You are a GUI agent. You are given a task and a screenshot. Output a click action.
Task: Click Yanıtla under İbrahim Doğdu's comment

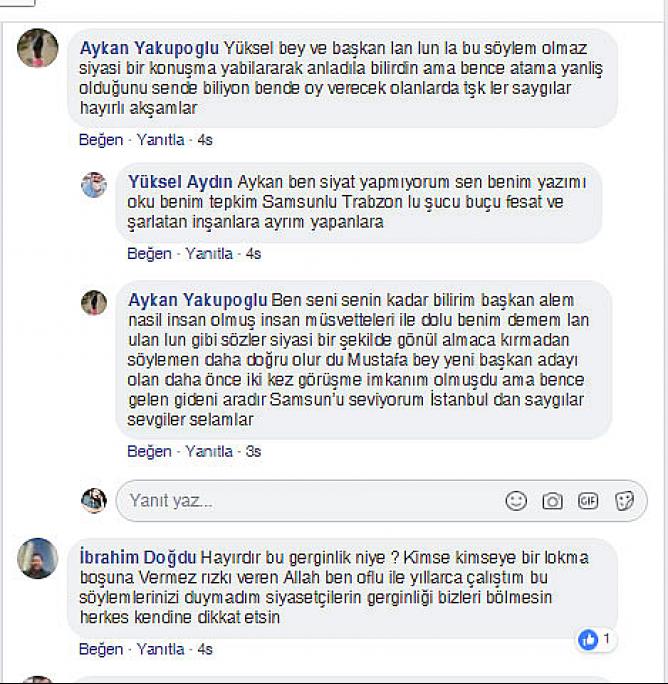pyautogui.click(x=161, y=649)
